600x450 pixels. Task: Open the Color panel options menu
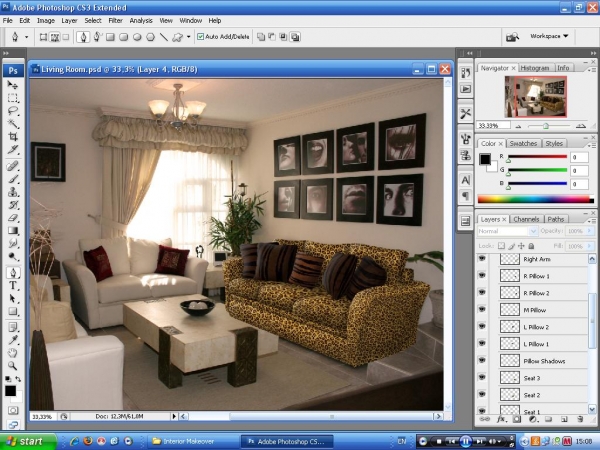pos(592,145)
